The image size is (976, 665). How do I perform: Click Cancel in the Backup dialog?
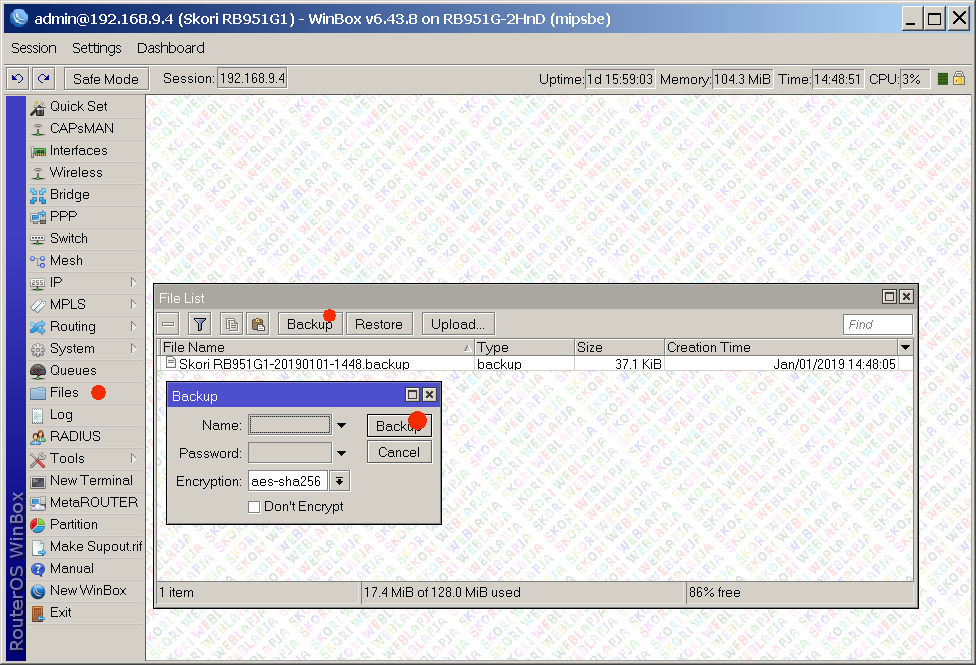coord(399,452)
